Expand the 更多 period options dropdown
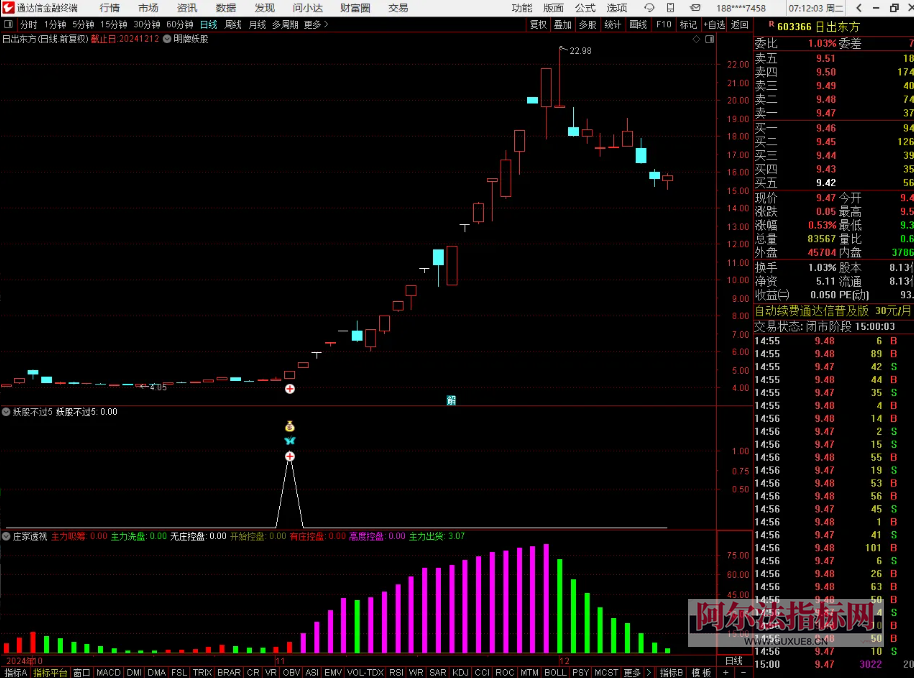 pyautogui.click(x=315, y=24)
